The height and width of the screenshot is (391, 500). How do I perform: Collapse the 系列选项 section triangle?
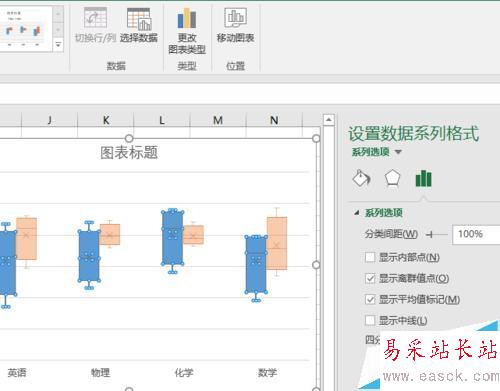357,213
